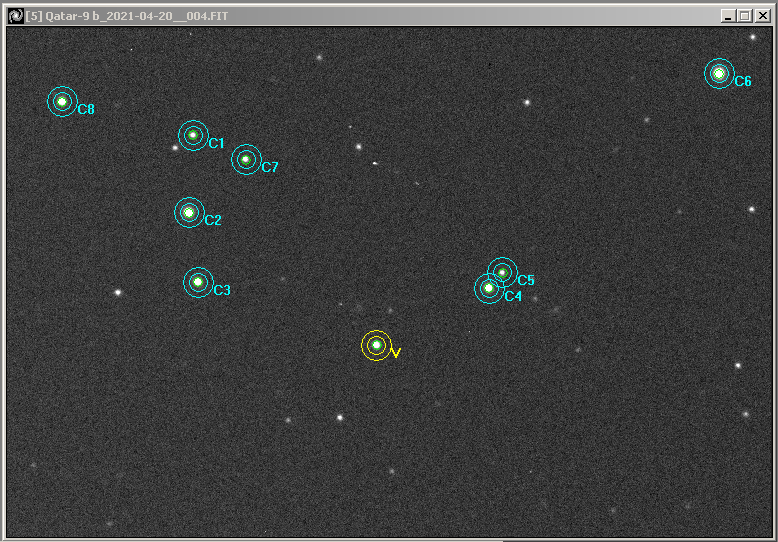Select comparison star aperture C1

pyautogui.click(x=193, y=135)
